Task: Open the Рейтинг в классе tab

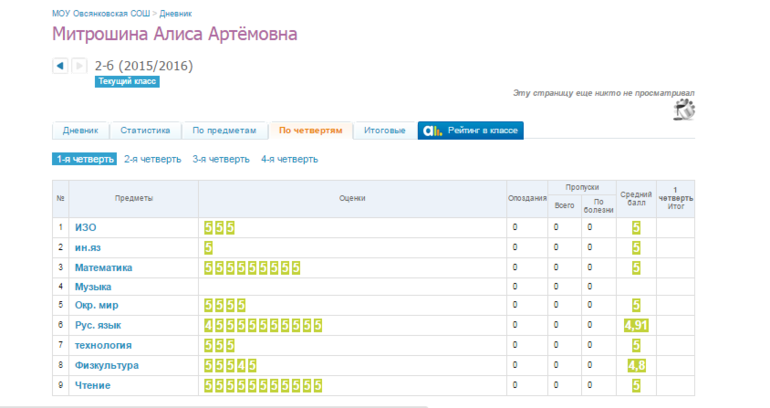Action: click(470, 130)
